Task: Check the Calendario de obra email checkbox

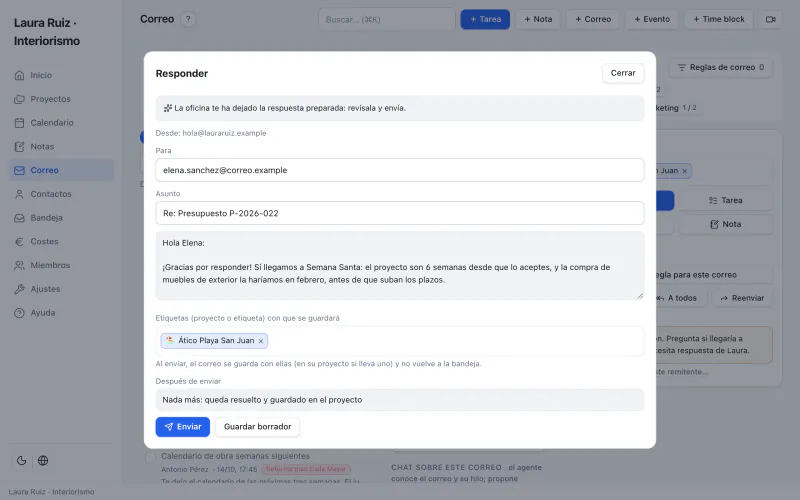Action: [151, 457]
